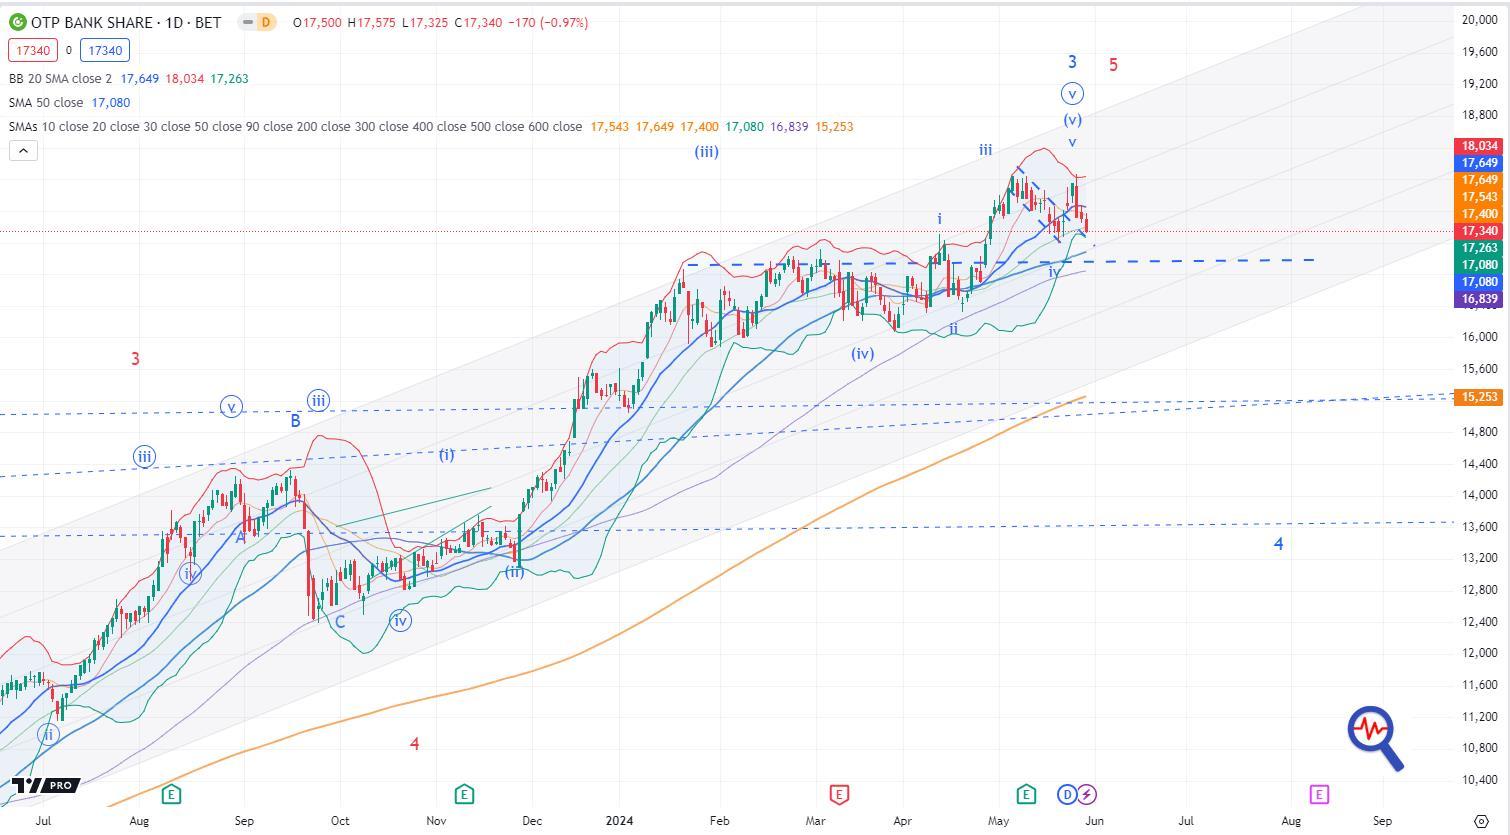The image size is (1510, 835).
Task: Select the red wave label 5
Action: coord(1113,65)
